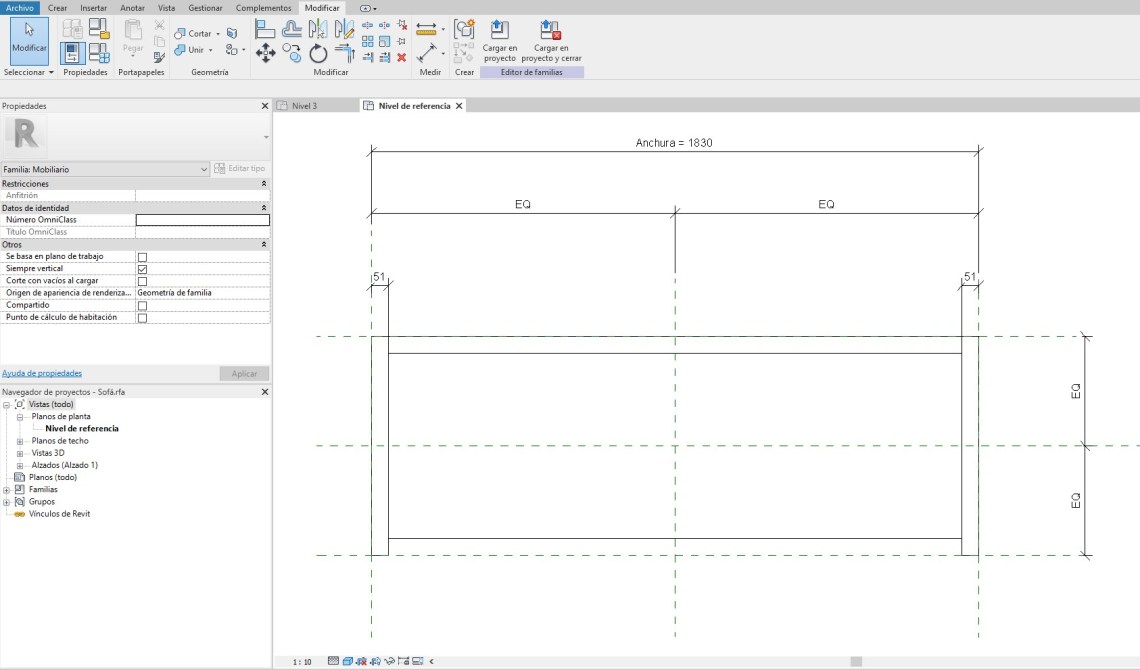1140x670 pixels.
Task: Enable 'Se basa en plano de trabajo' checkbox
Action: 142,257
